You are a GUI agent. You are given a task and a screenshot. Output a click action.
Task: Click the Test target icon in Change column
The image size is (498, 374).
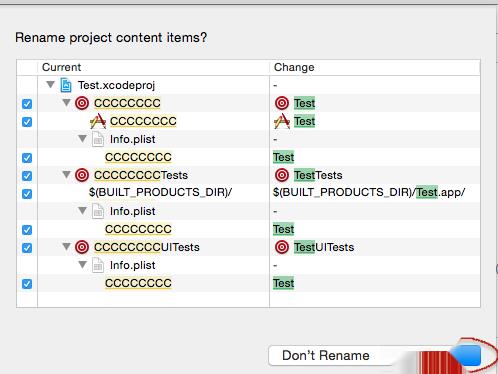tap(282, 103)
